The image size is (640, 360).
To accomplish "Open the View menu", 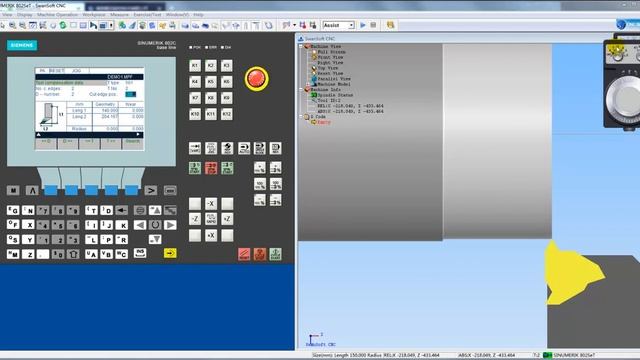I will click(7, 15).
